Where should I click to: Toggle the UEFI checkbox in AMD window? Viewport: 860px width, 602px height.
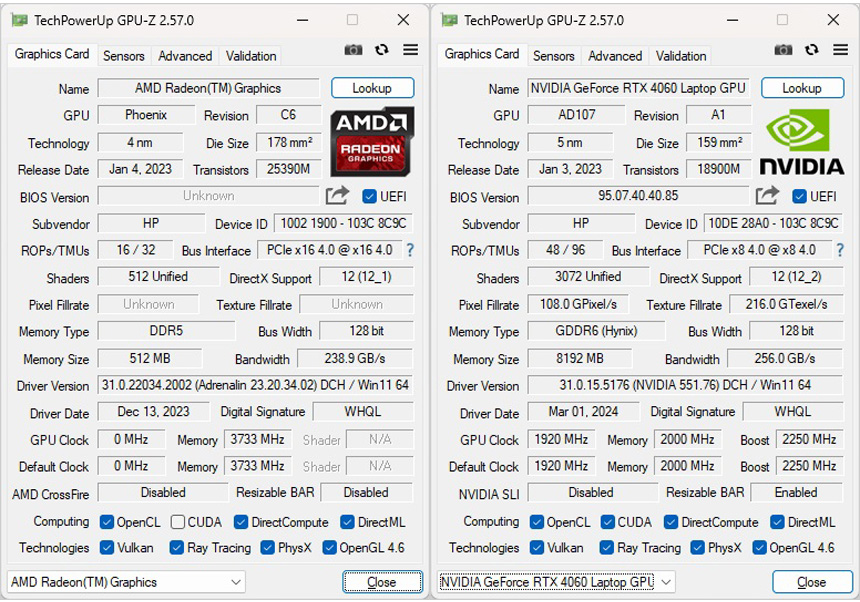(x=369, y=197)
